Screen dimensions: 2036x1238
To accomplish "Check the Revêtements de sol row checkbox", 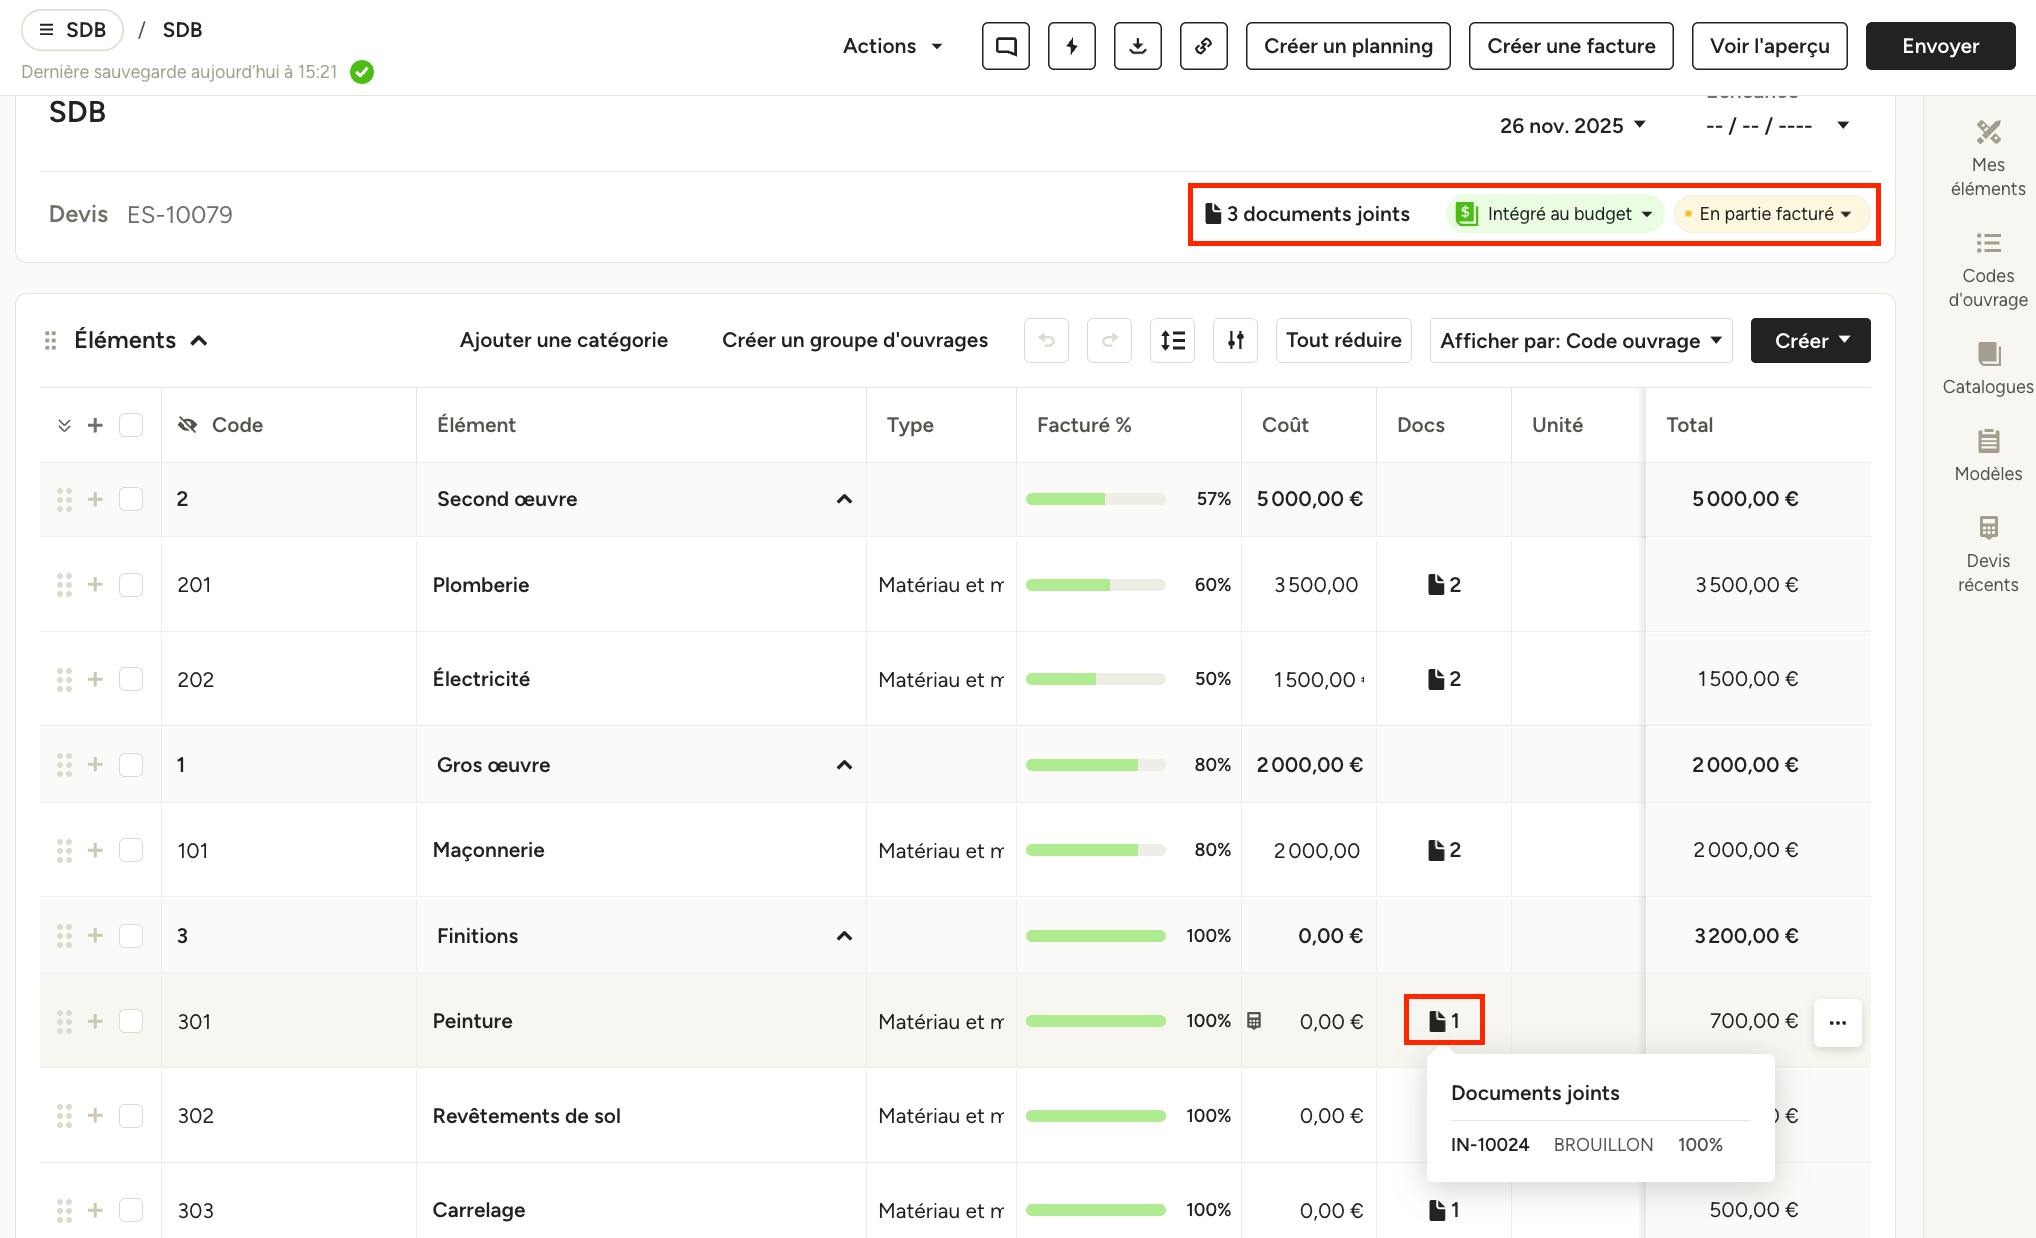I will tap(131, 1116).
